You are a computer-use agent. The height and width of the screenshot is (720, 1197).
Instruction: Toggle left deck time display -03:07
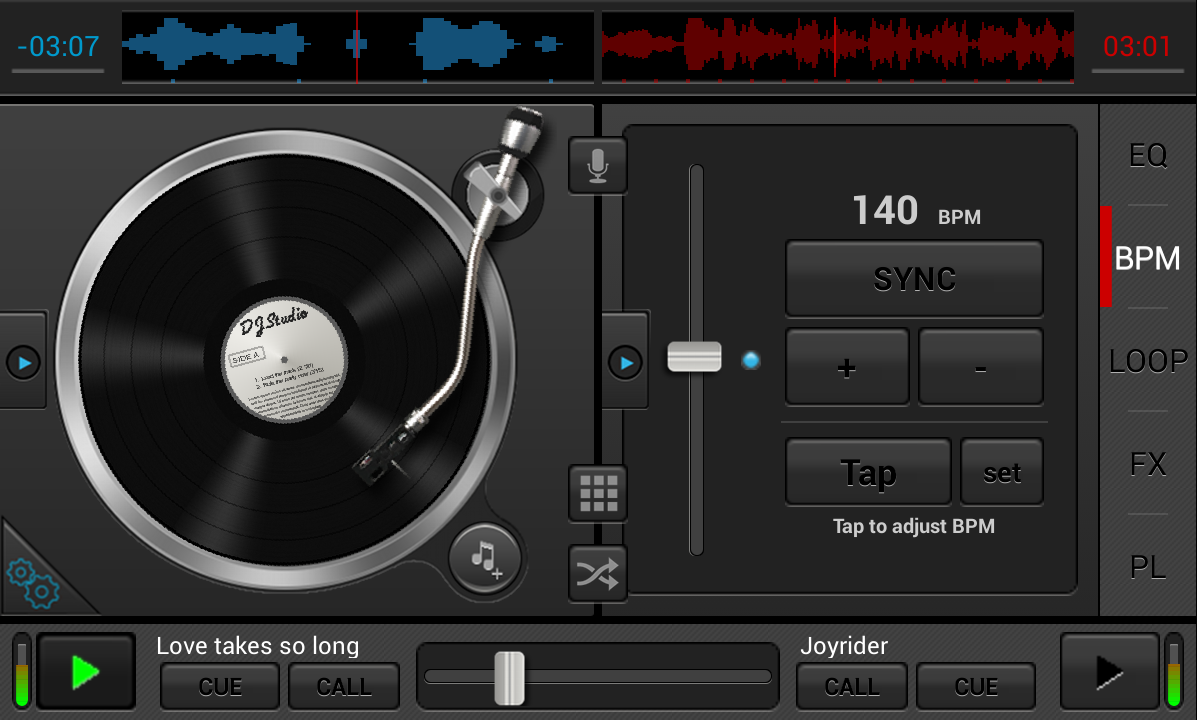[x=58, y=47]
